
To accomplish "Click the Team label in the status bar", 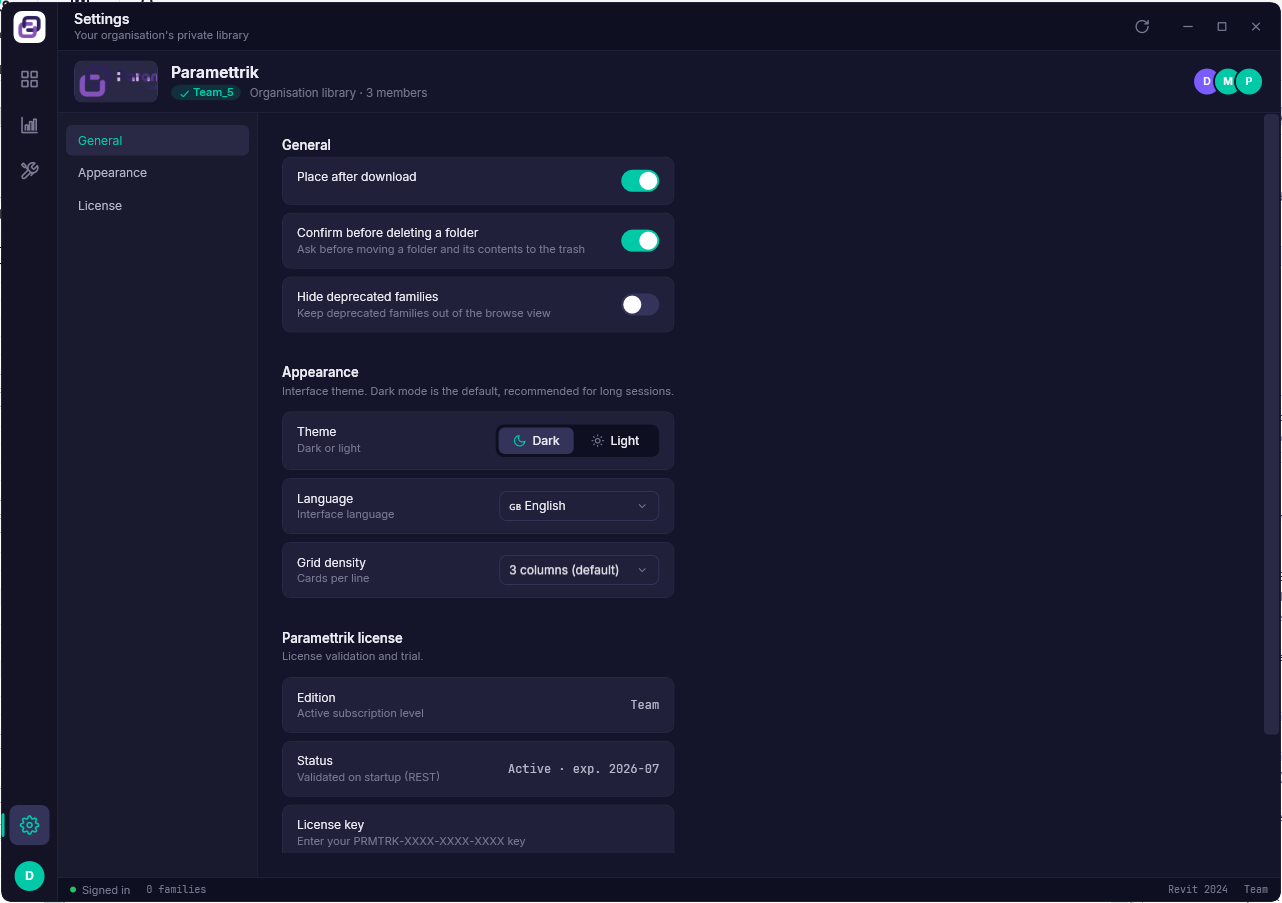I will [1256, 890].
